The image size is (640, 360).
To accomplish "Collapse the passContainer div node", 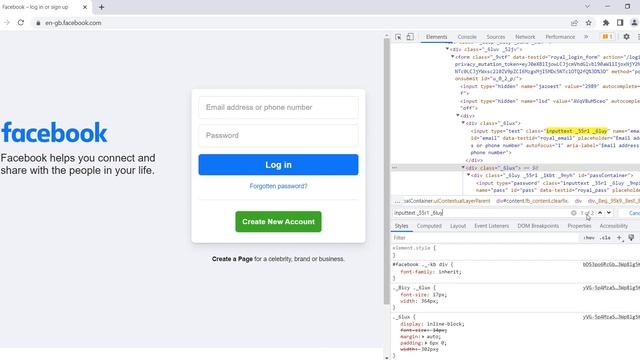I will click(468, 175).
